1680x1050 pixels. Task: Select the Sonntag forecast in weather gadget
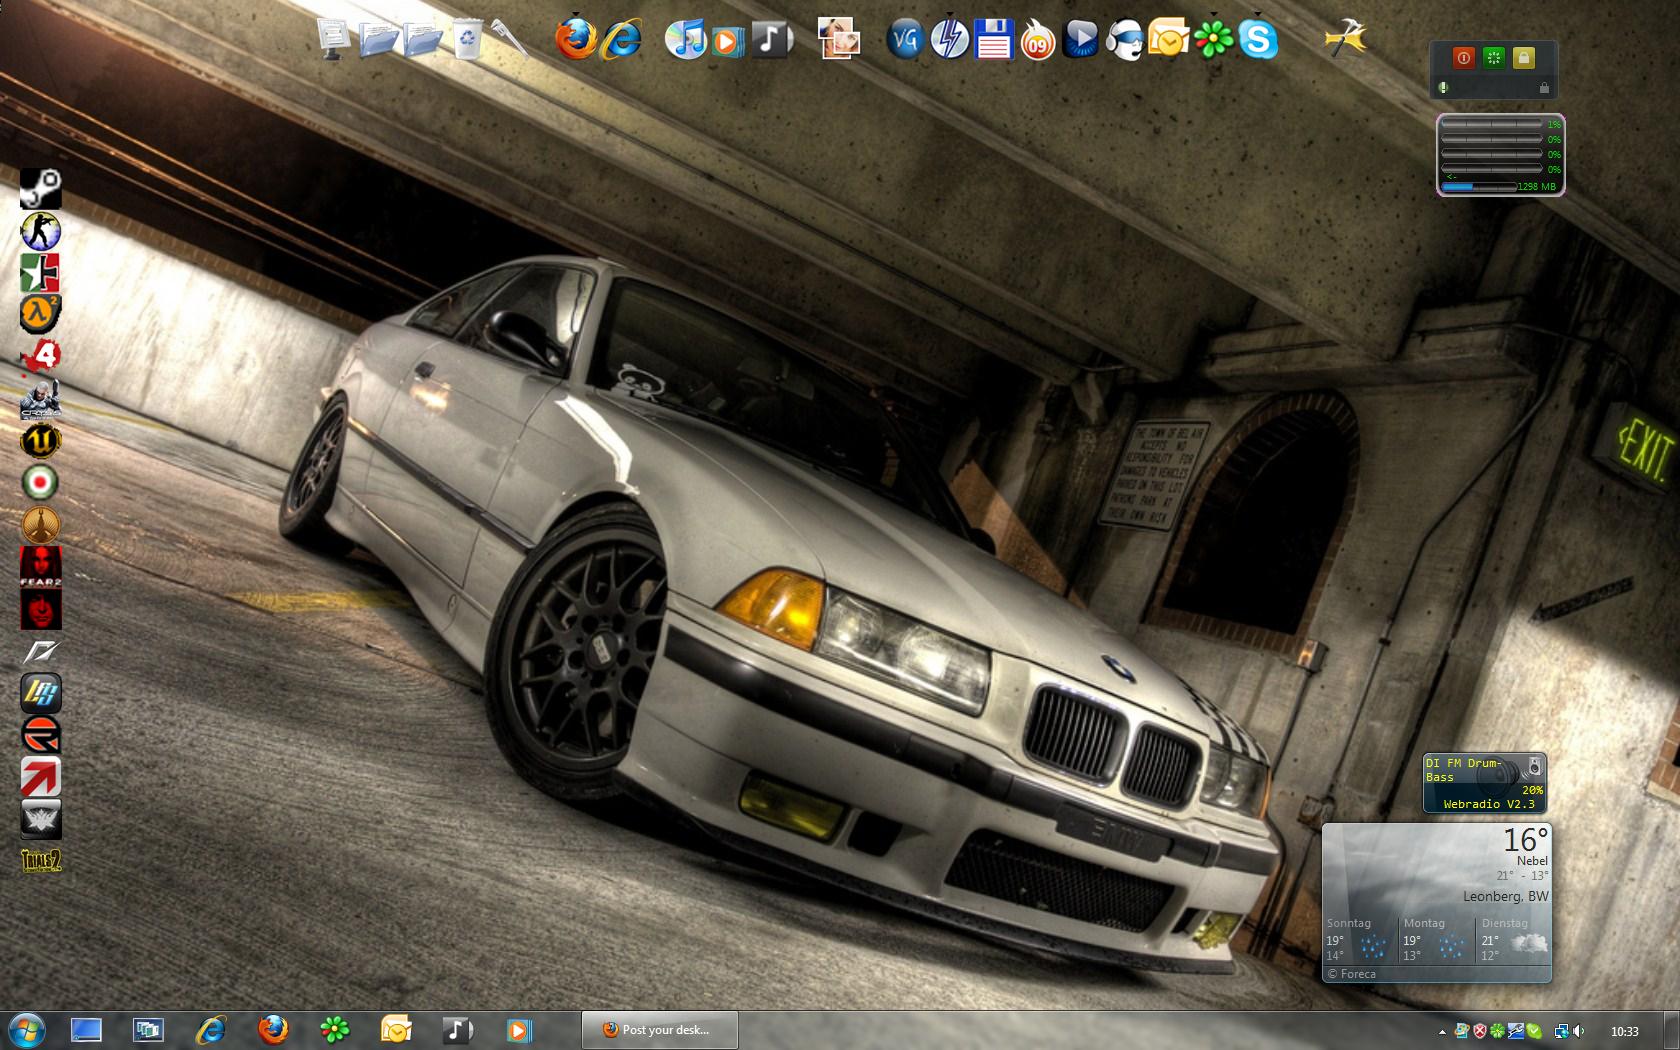pos(1361,940)
